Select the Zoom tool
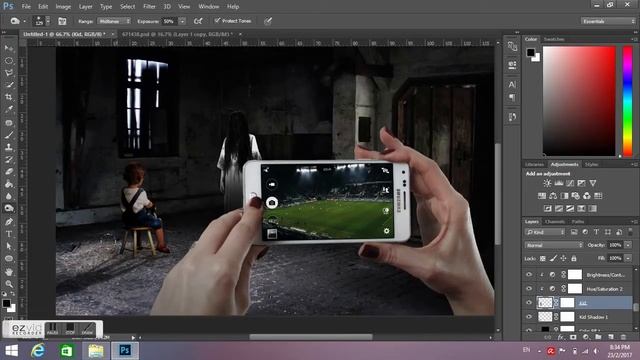Image resolution: width=640 pixels, height=360 pixels. pyautogui.click(x=9, y=284)
